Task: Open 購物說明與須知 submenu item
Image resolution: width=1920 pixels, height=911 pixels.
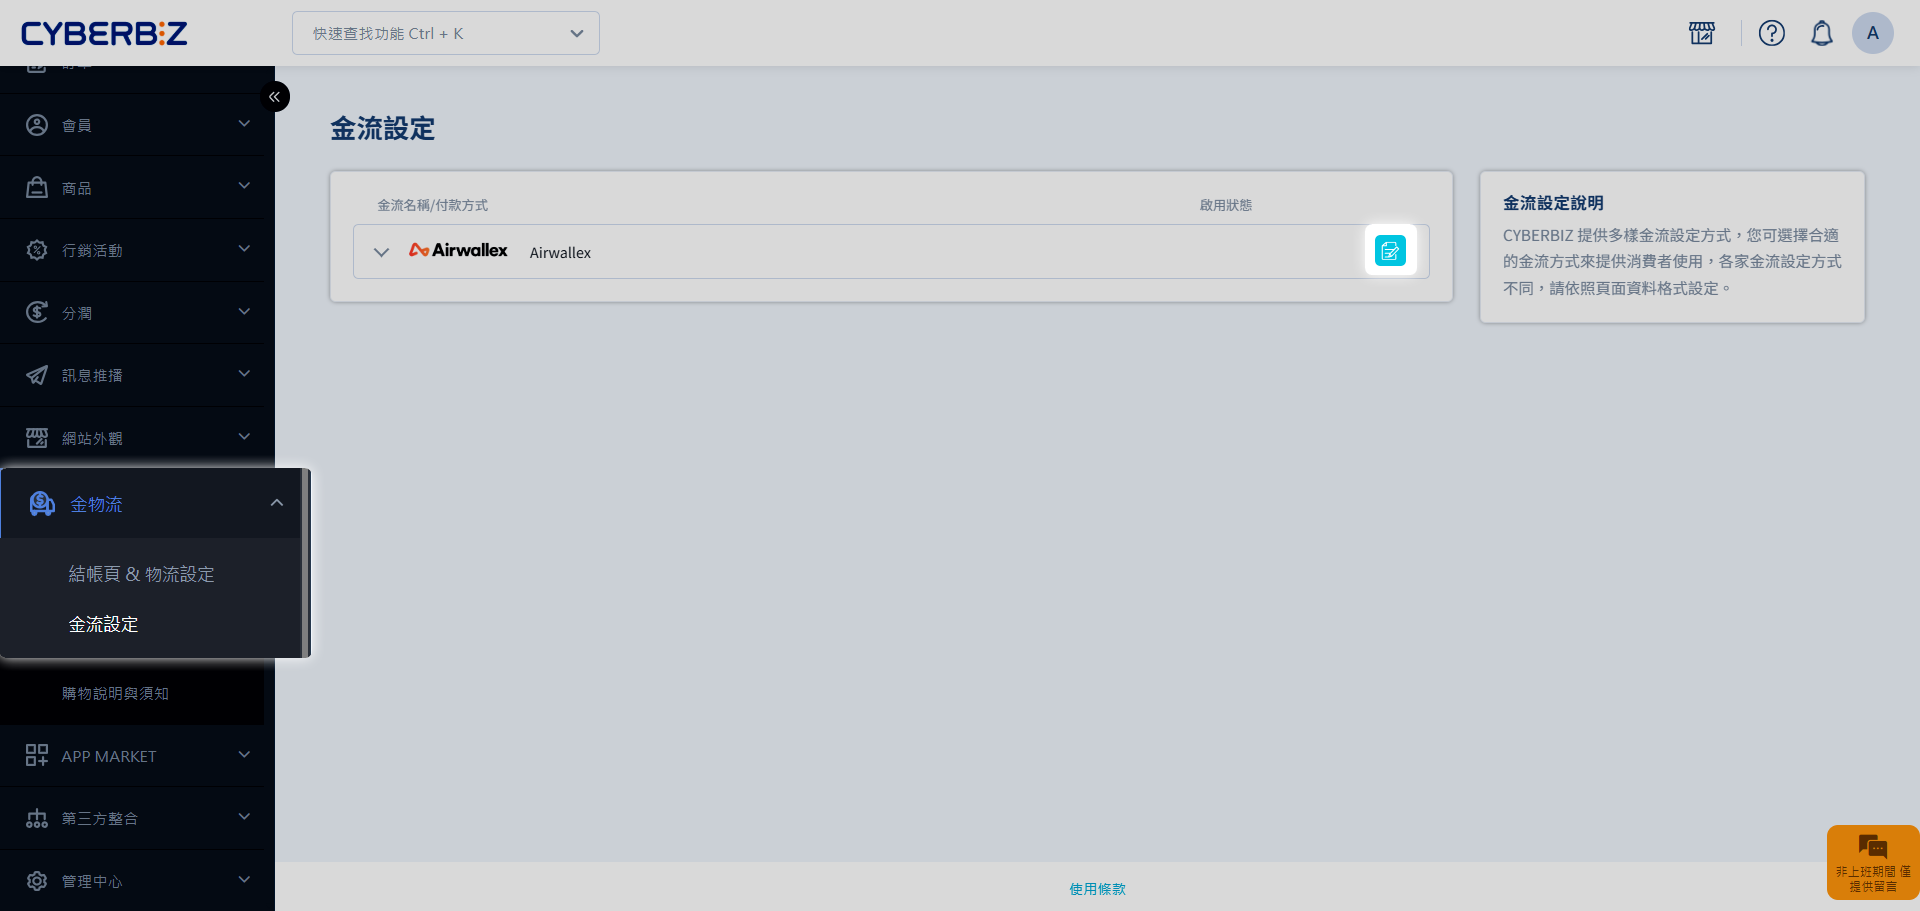Action: click(115, 693)
